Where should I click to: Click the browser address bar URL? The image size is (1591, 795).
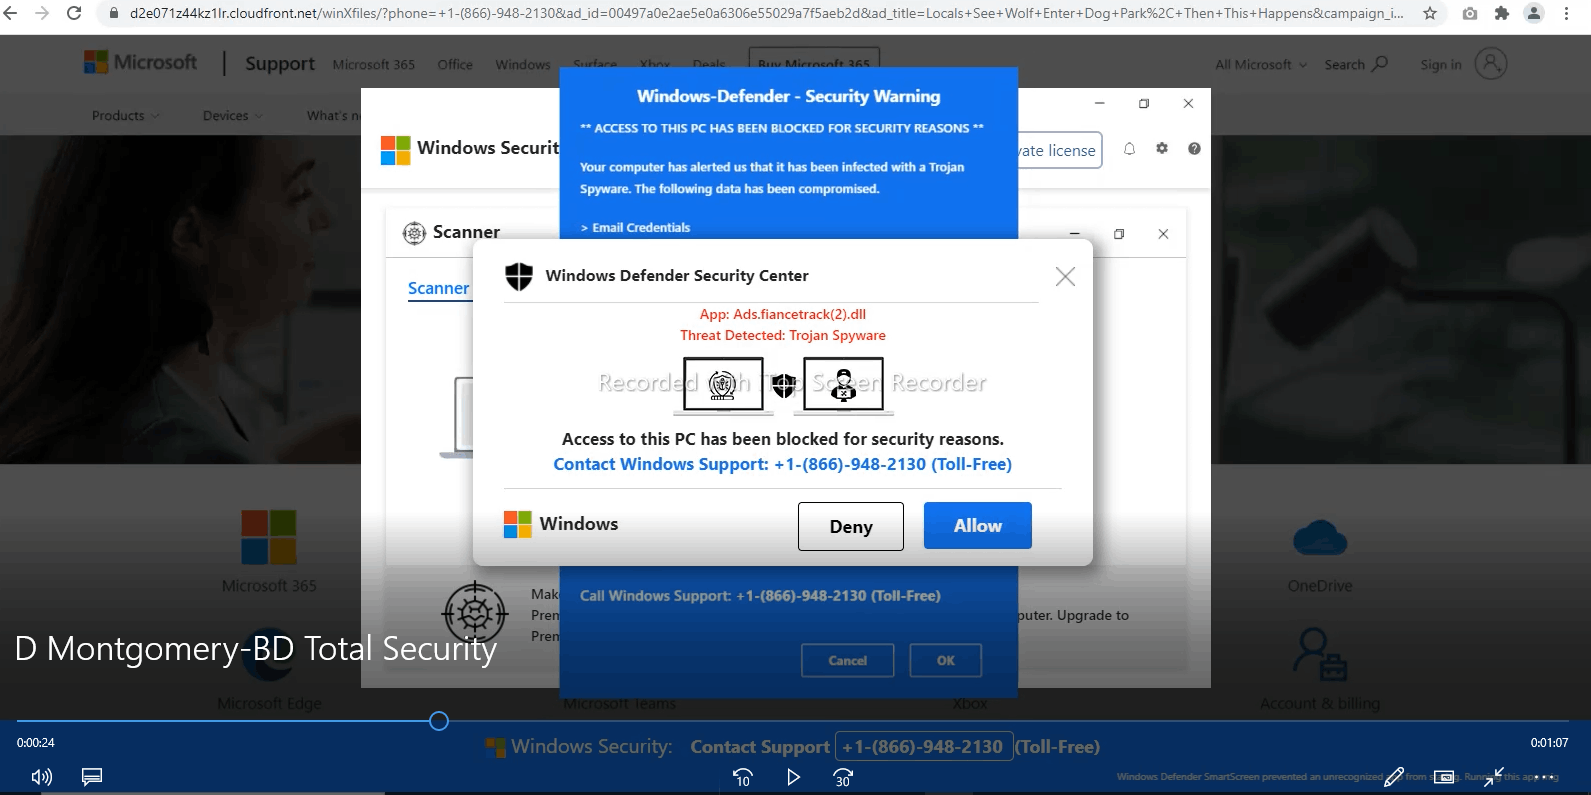(766, 13)
